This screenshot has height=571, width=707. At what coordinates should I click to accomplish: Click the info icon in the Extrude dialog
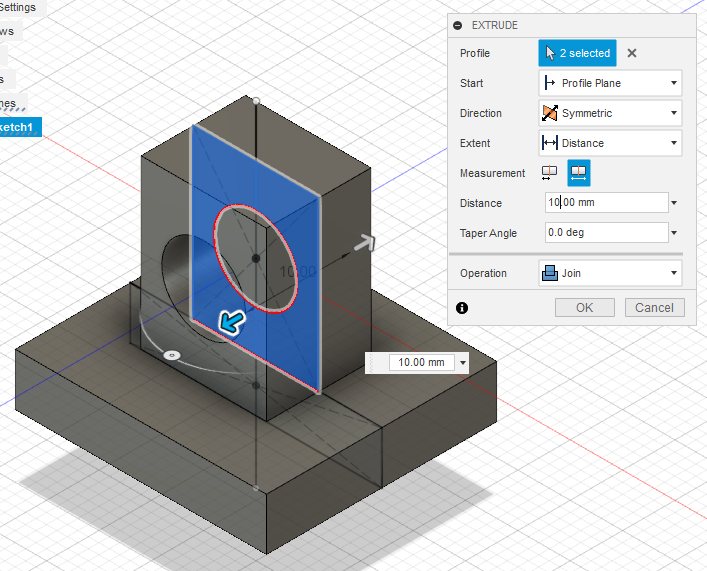click(x=462, y=308)
